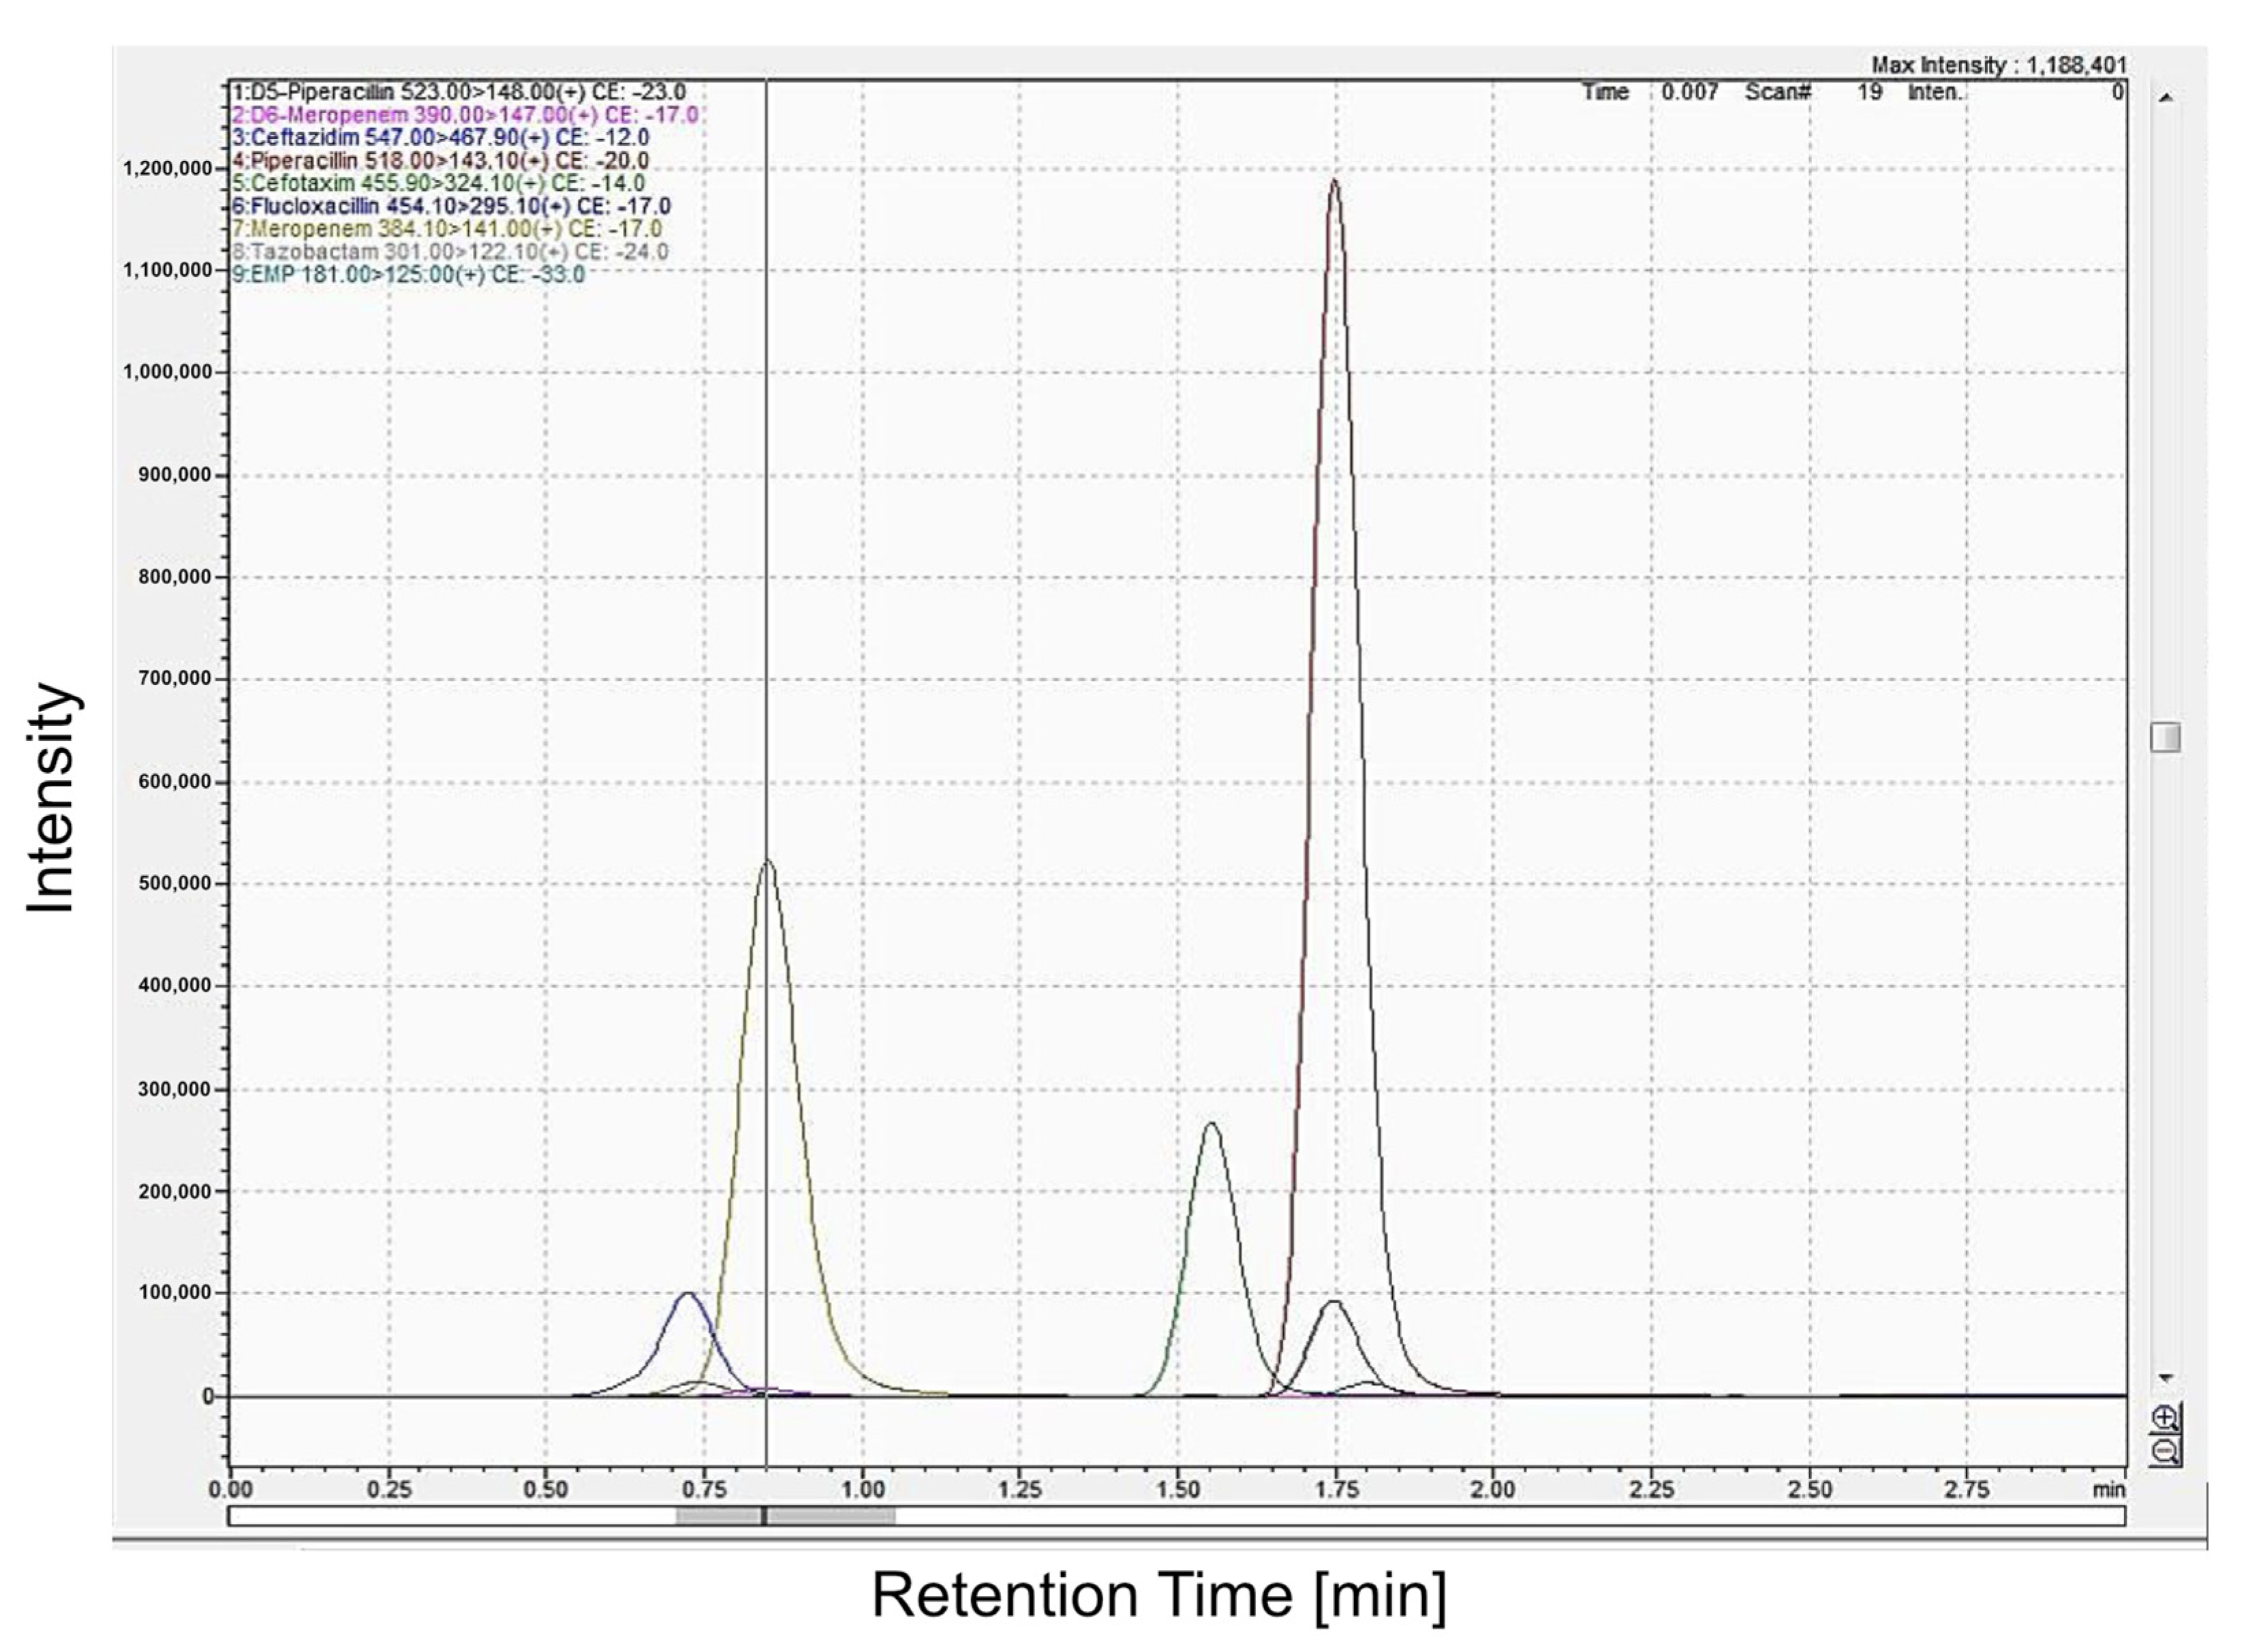The width and height of the screenshot is (2261, 1652).
Task: Click the marker on the bottom time range bar
Action: (x=764, y=1516)
